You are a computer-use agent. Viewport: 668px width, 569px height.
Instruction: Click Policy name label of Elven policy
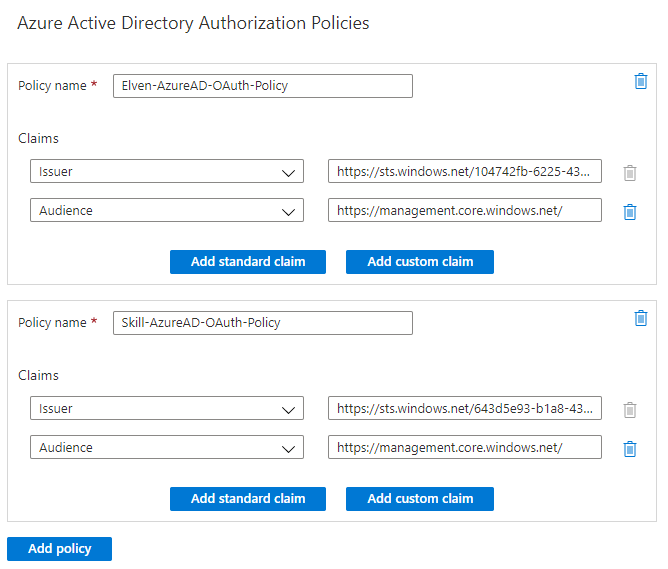tap(52, 86)
